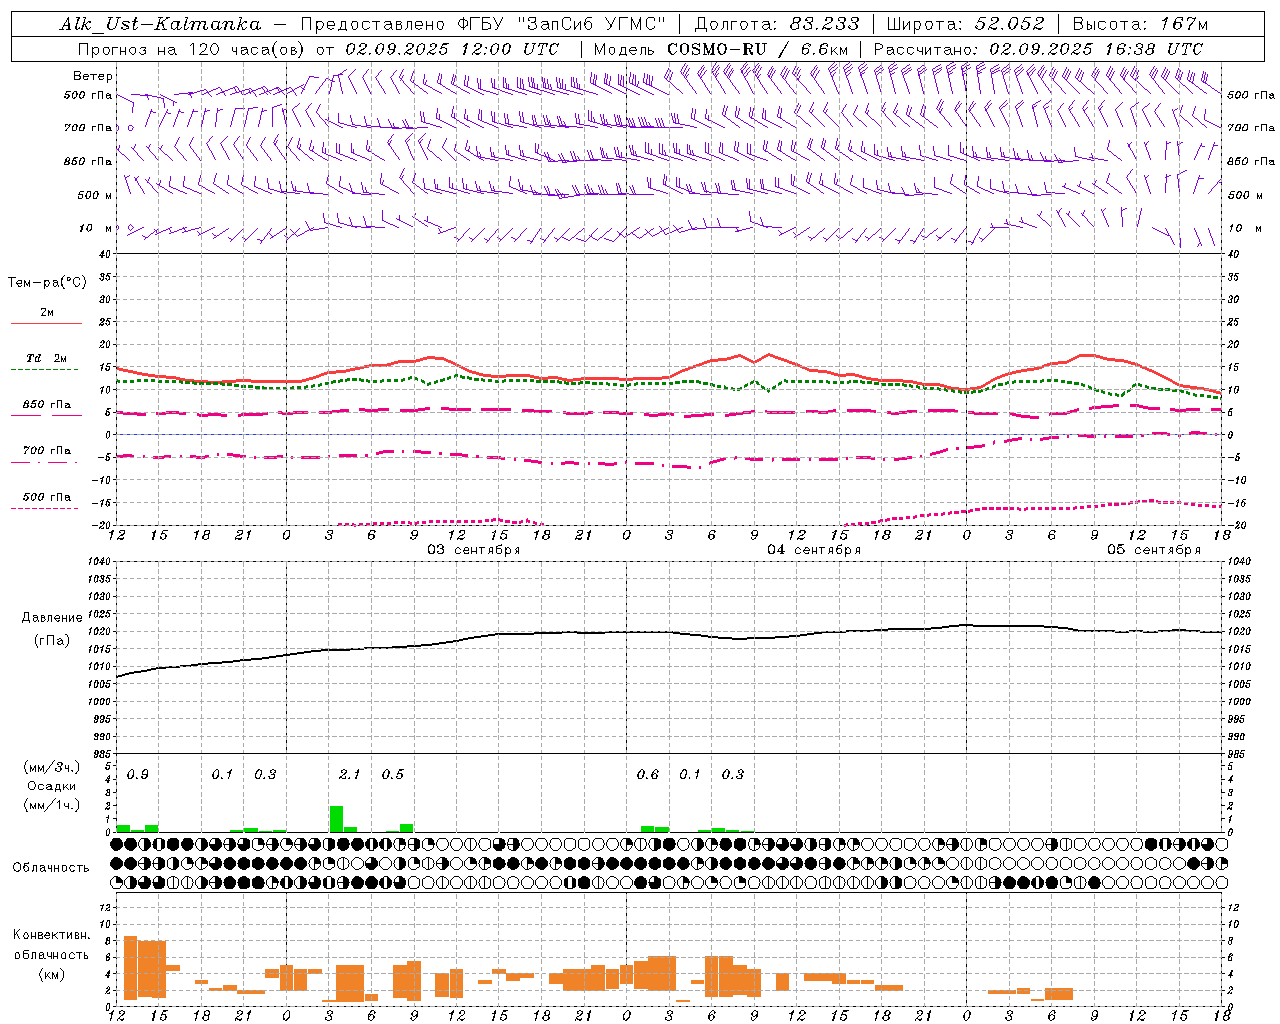Click the 2м legend line sample
The width and height of the screenshot is (1280, 1024).
coord(46,323)
